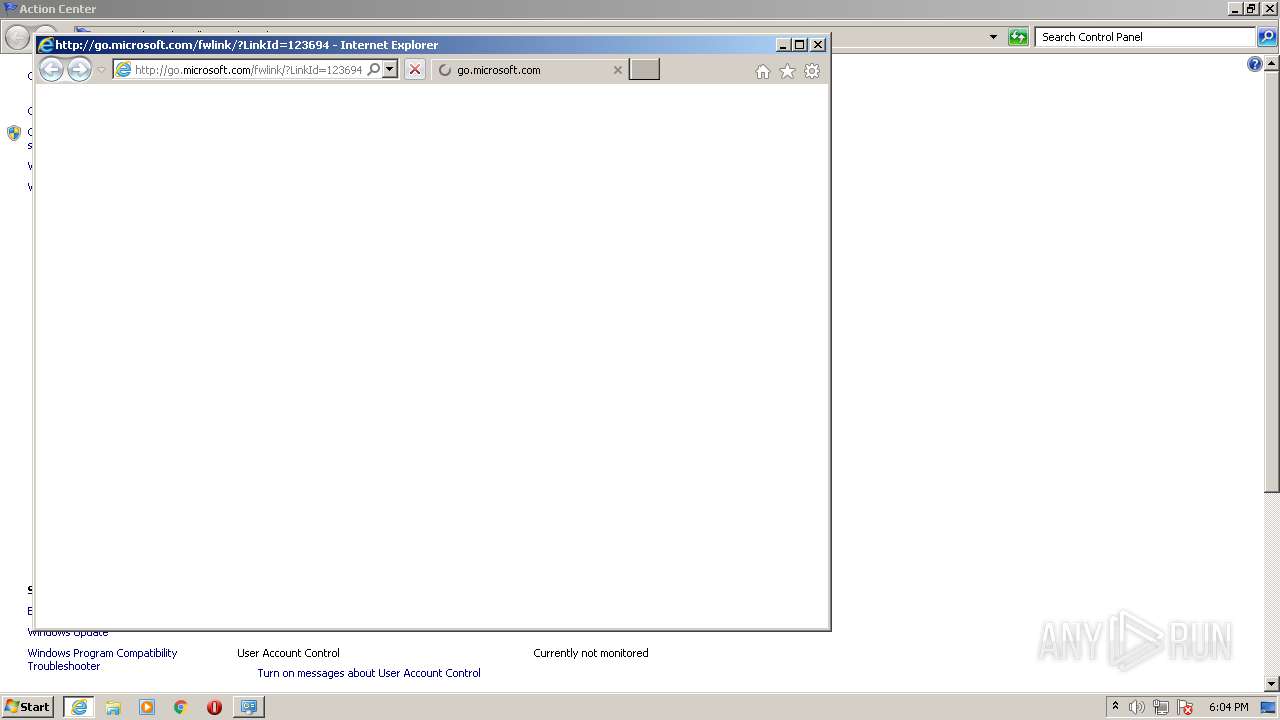Click the Action Center scrollbar down arrow
Viewport: 1280px width, 720px height.
tap(1272, 684)
